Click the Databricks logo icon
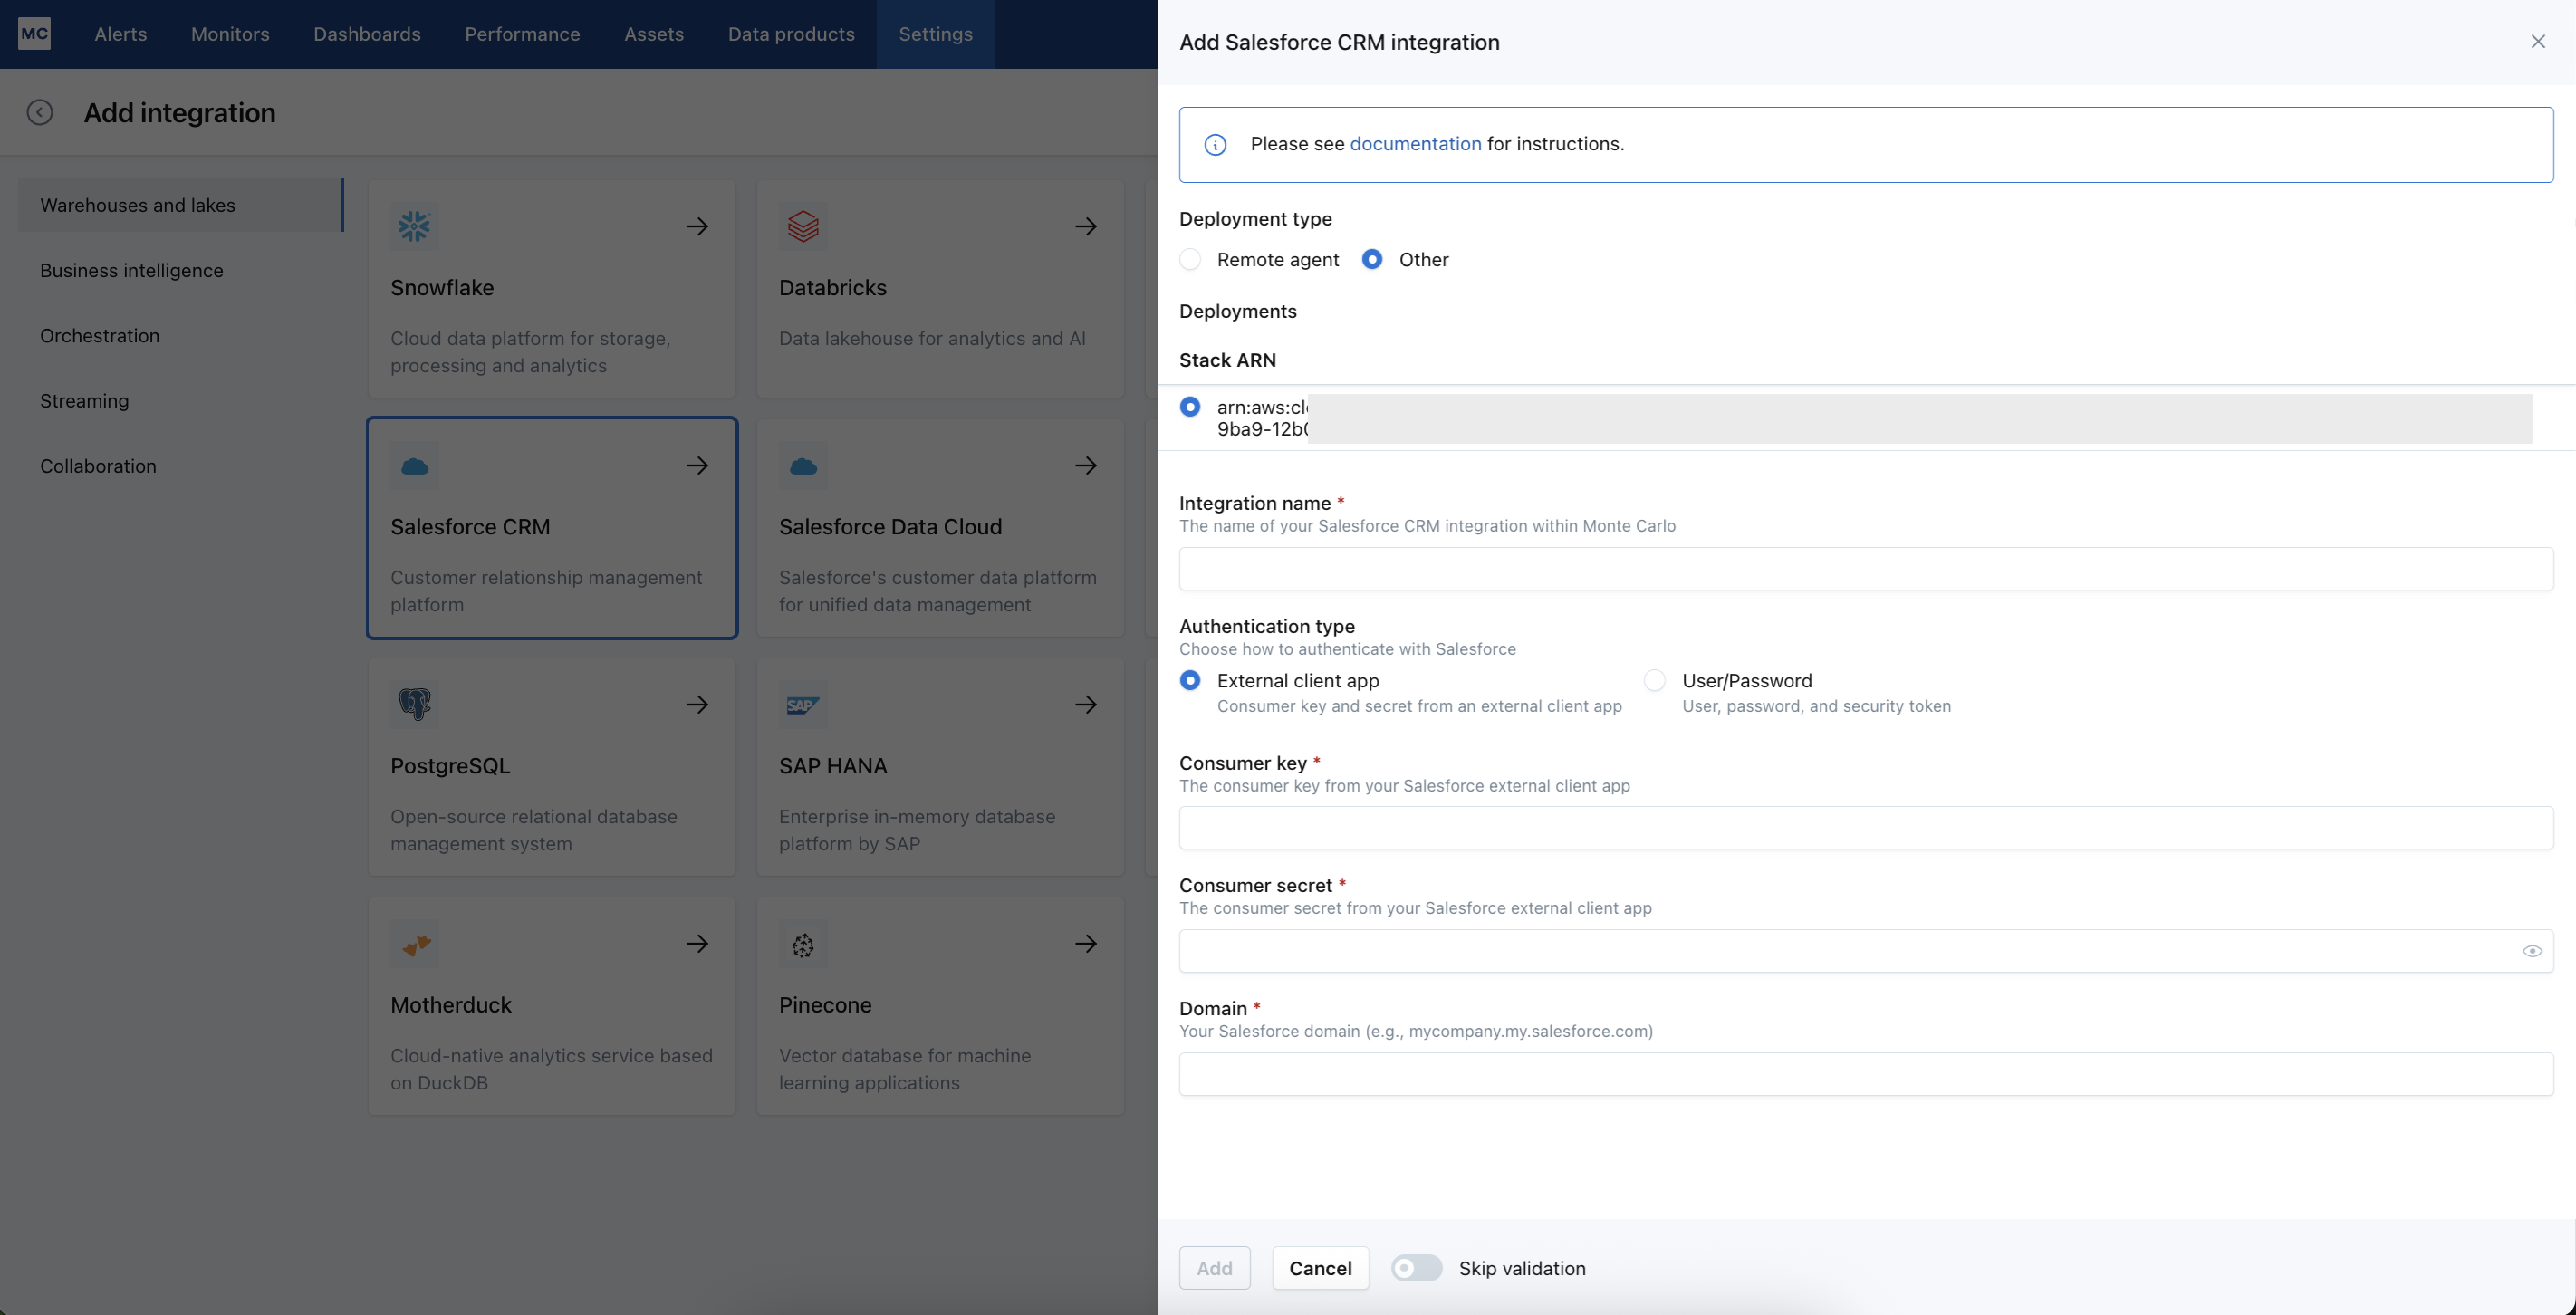This screenshot has width=2576, height=1315. click(803, 226)
